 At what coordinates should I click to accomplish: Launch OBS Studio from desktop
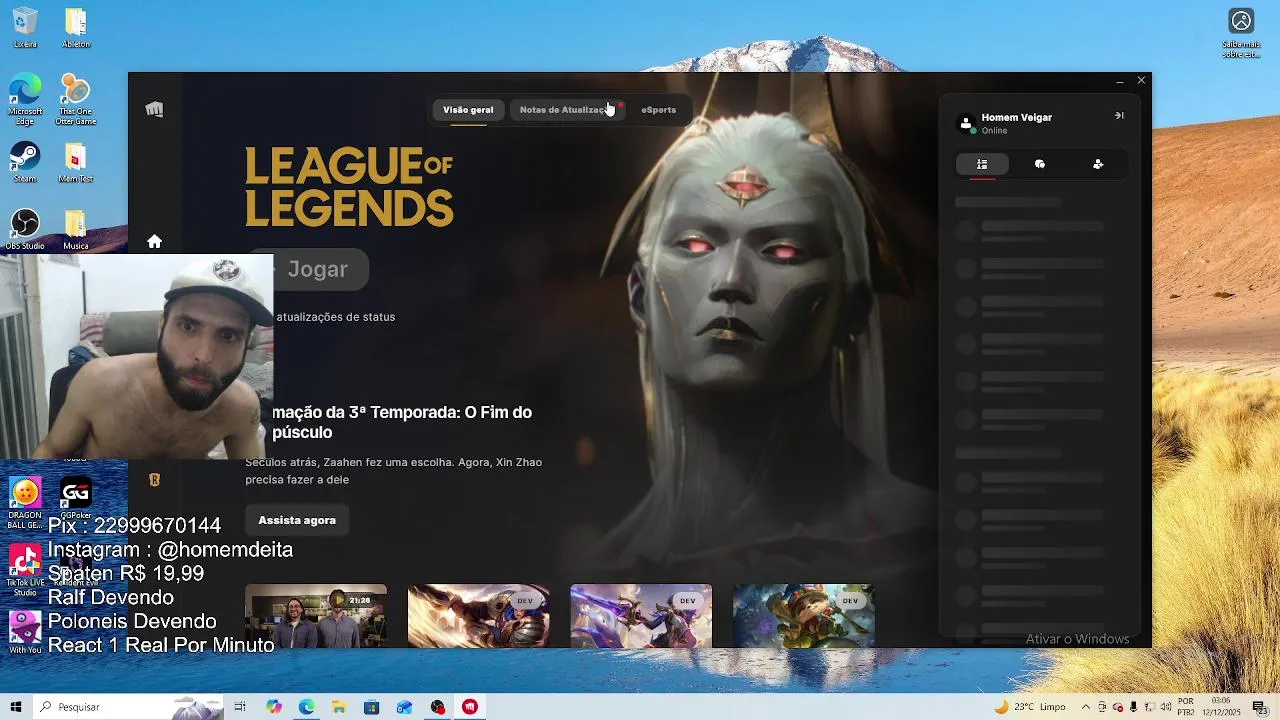(25, 230)
